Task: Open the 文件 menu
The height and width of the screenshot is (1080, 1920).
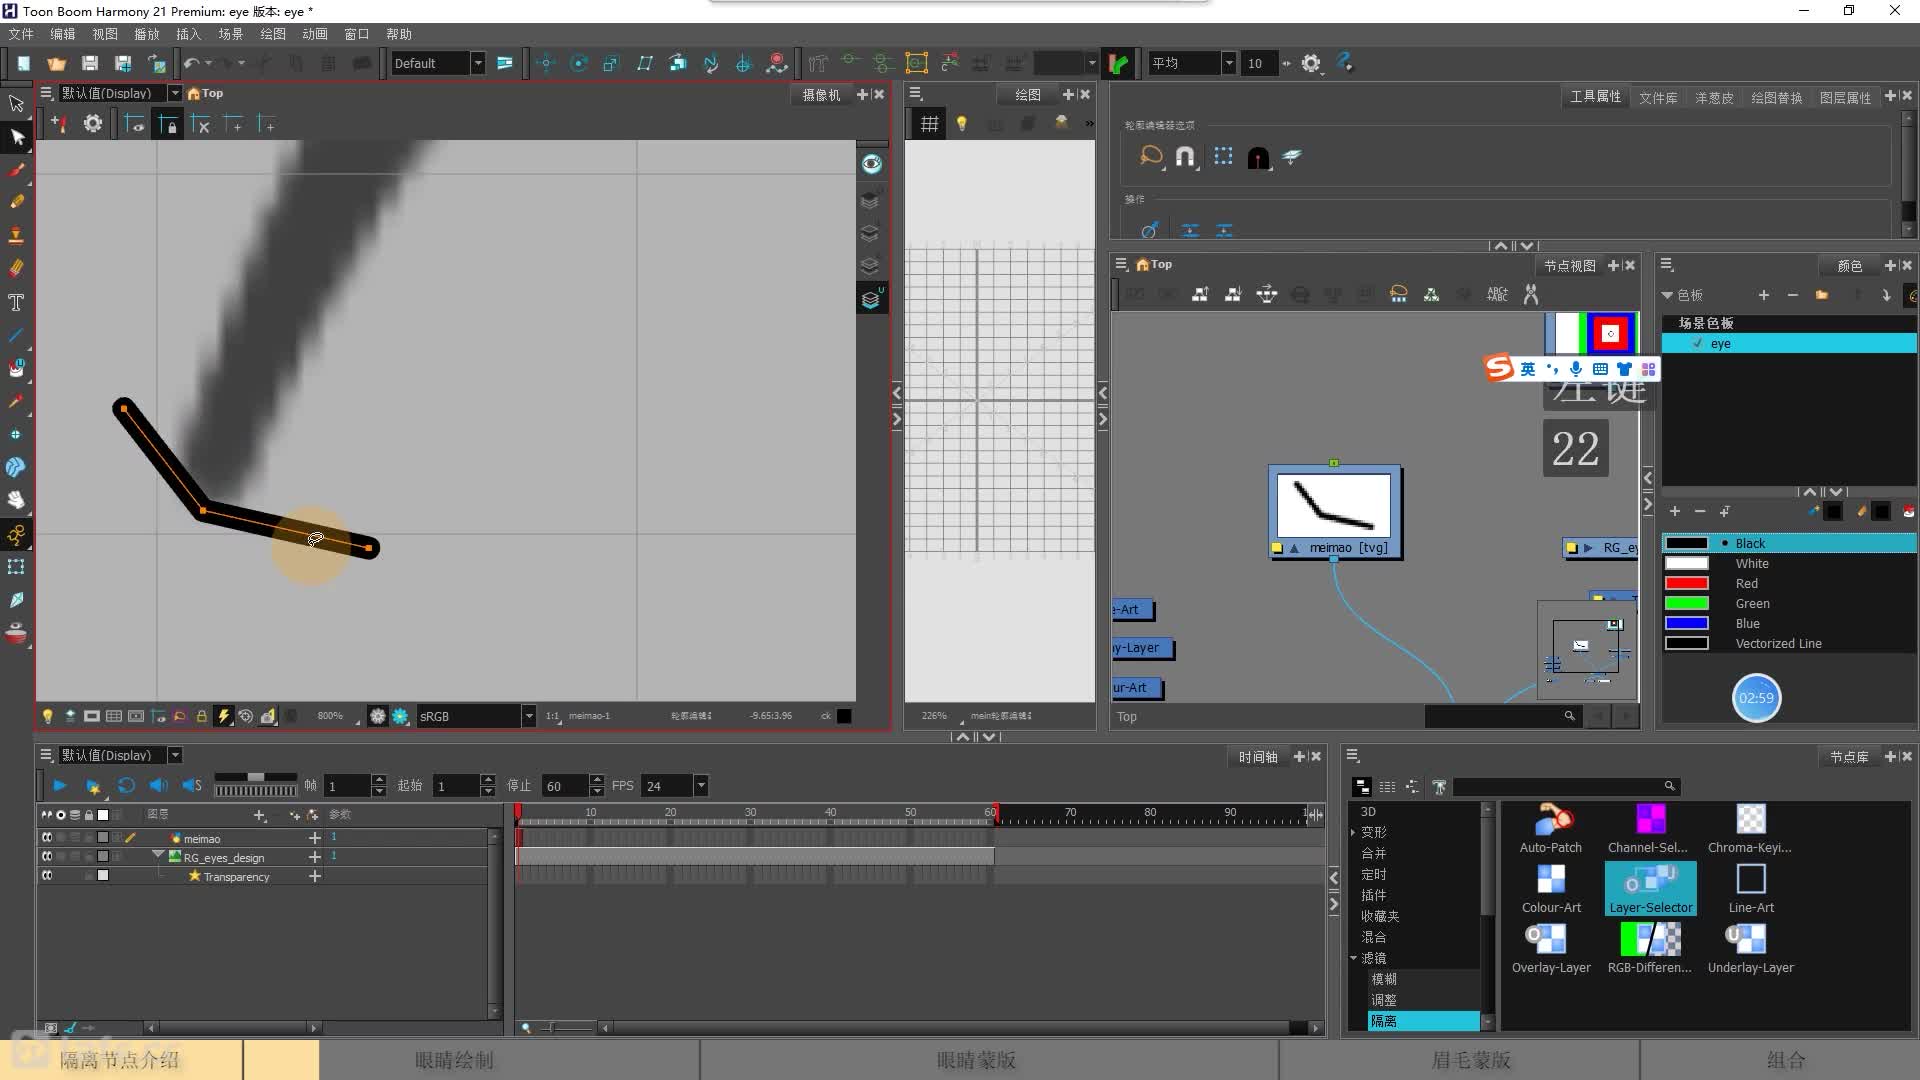Action: click(21, 34)
